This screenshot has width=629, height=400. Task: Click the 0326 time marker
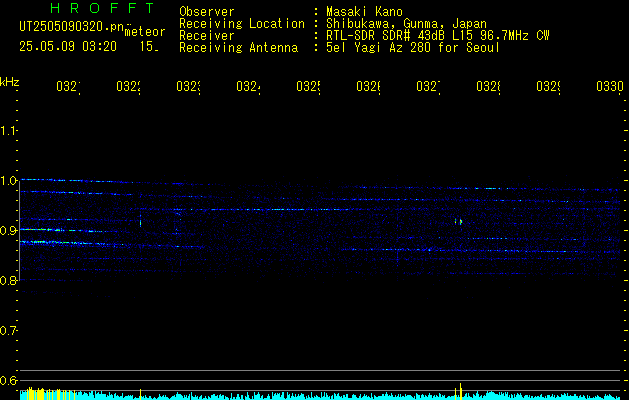tap(369, 87)
